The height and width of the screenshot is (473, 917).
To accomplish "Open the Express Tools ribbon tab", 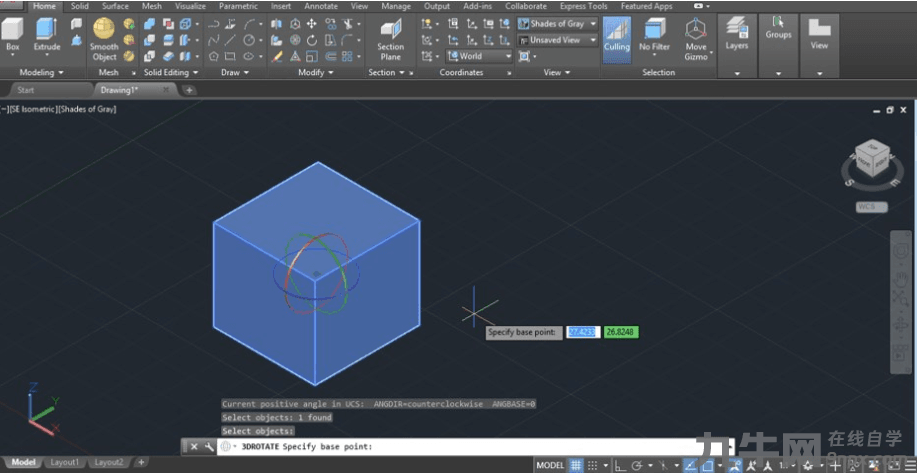I will [x=583, y=6].
